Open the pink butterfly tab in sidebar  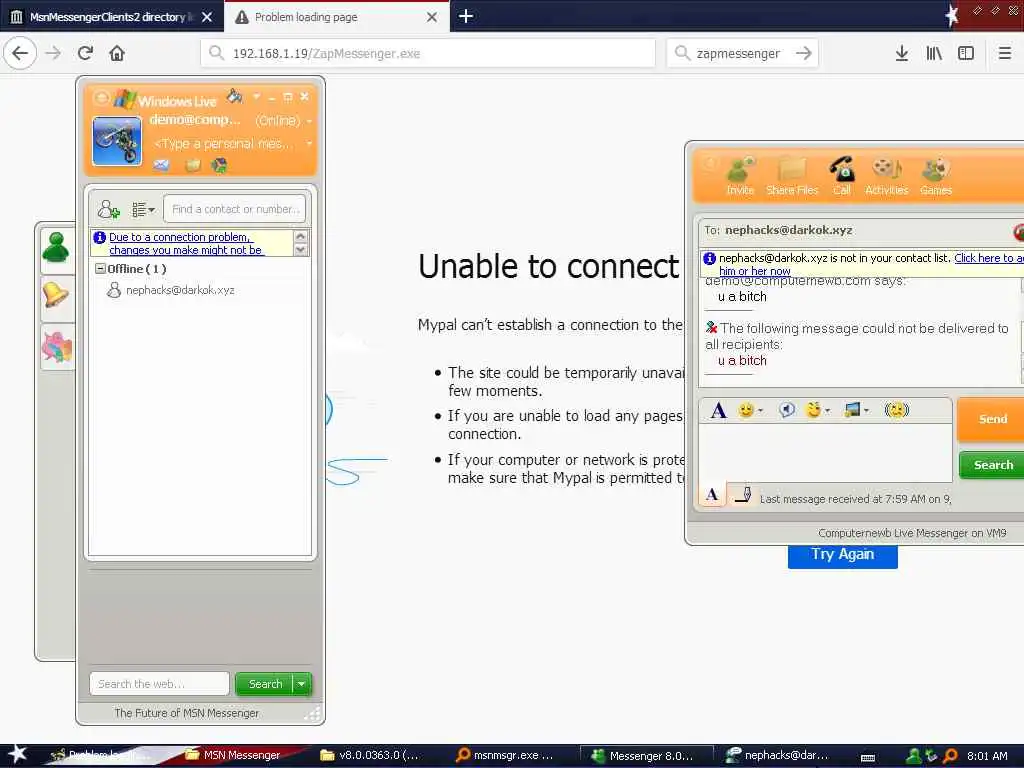coord(57,347)
